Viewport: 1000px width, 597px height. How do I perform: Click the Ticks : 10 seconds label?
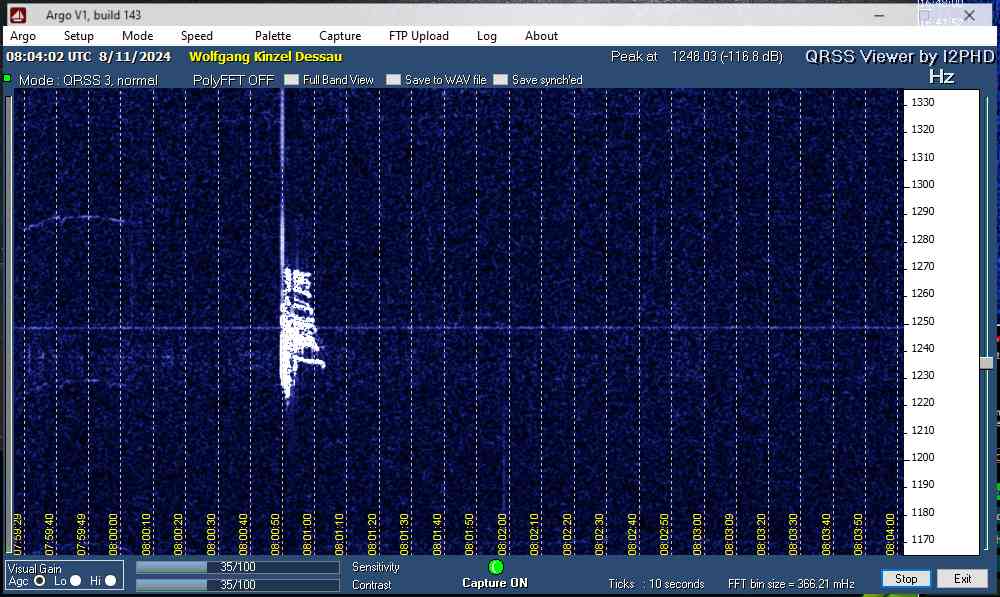pos(656,584)
